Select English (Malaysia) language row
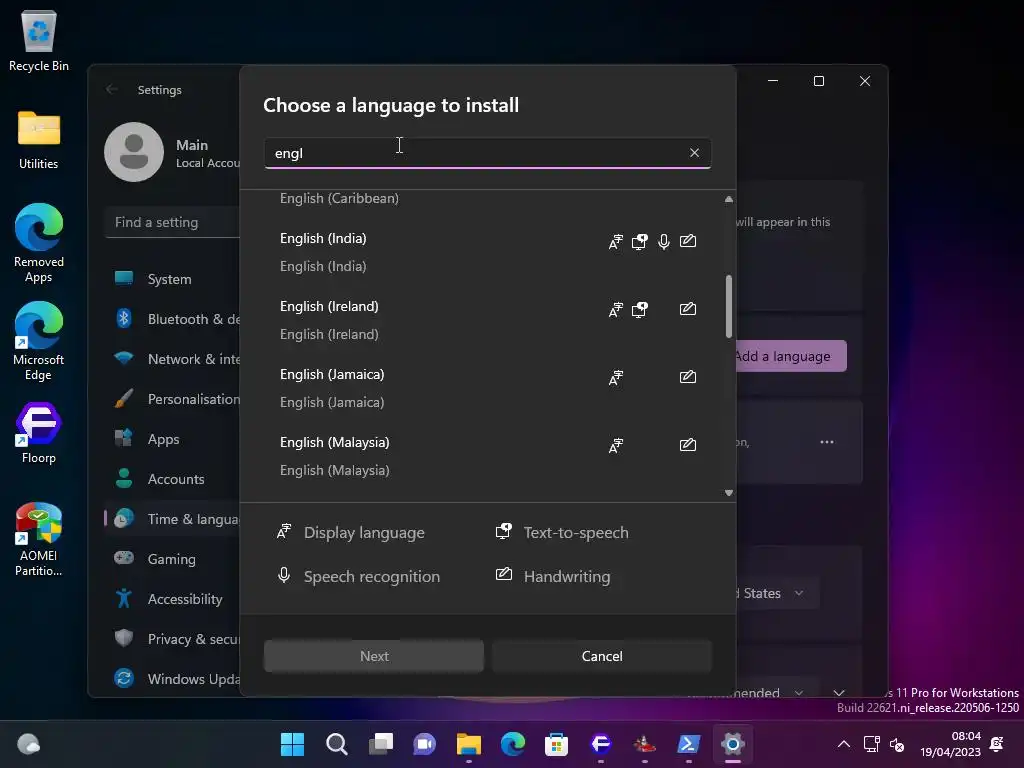1024x768 pixels. point(488,456)
